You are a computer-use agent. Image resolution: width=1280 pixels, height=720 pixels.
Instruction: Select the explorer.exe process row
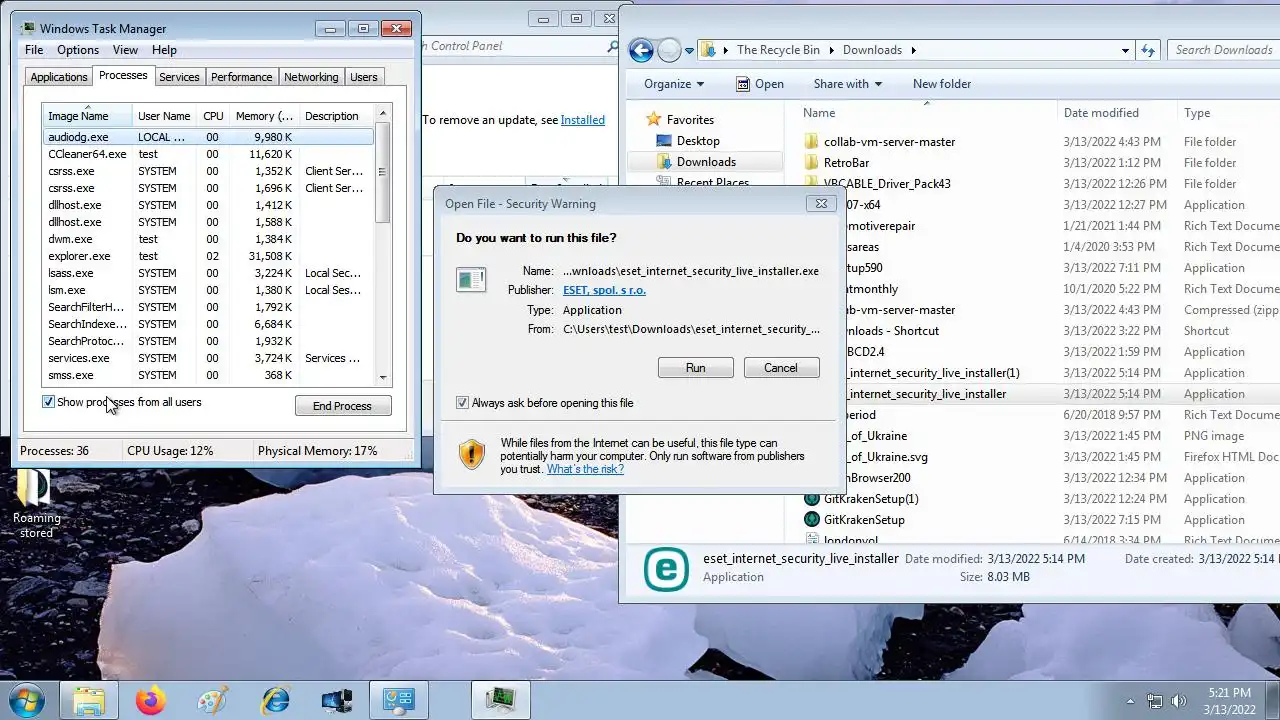[208, 256]
